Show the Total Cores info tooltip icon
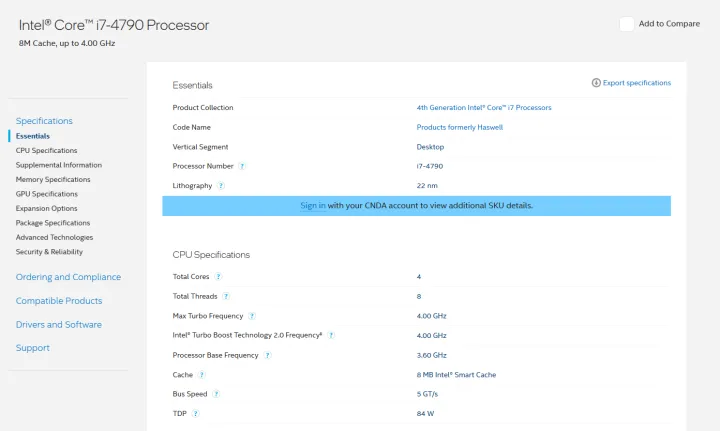 click(218, 276)
